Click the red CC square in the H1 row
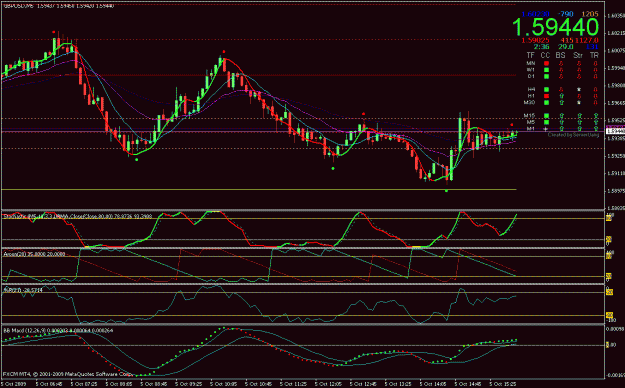The image size is (625, 388). 546,96
